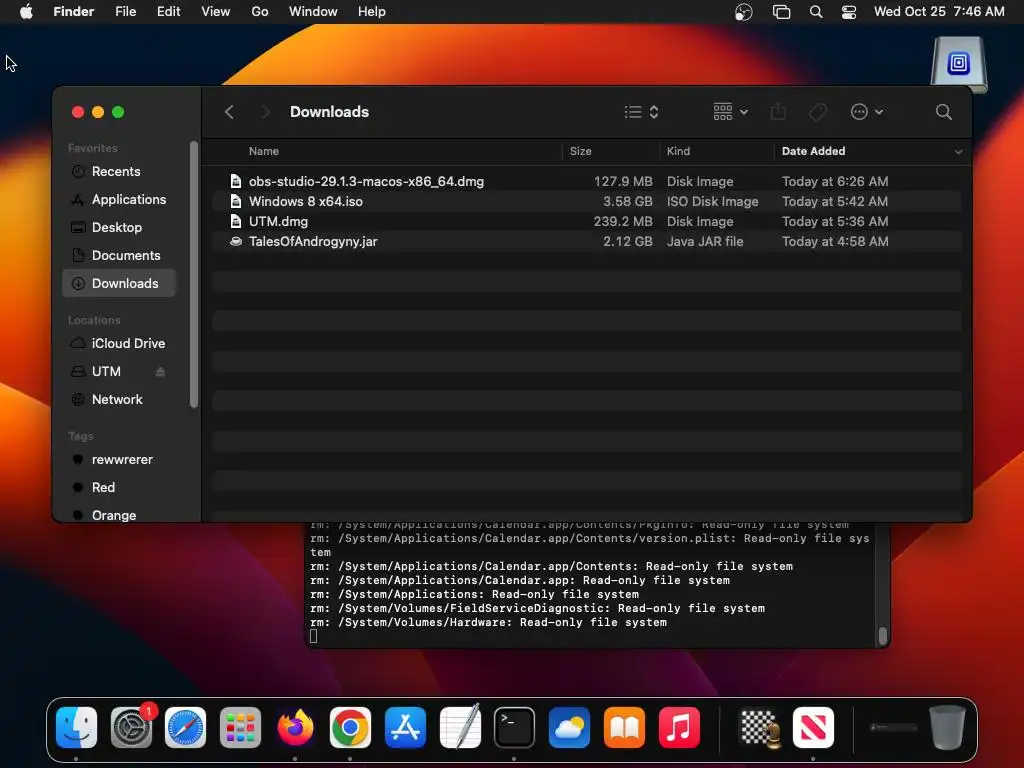Screen dimensions: 1024x768
Task: Launch Music from the Dock
Action: point(679,727)
